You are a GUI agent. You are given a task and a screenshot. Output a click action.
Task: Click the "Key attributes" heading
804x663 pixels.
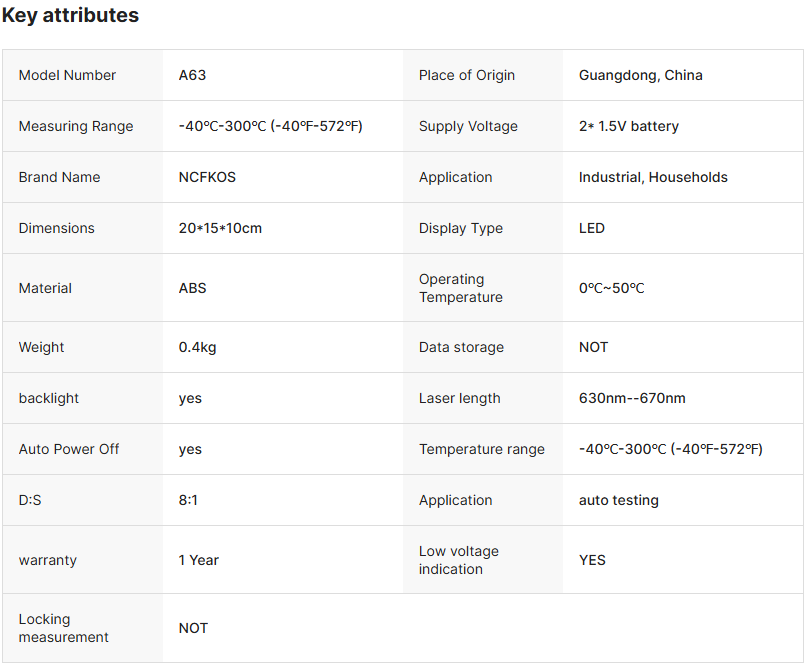coord(70,16)
